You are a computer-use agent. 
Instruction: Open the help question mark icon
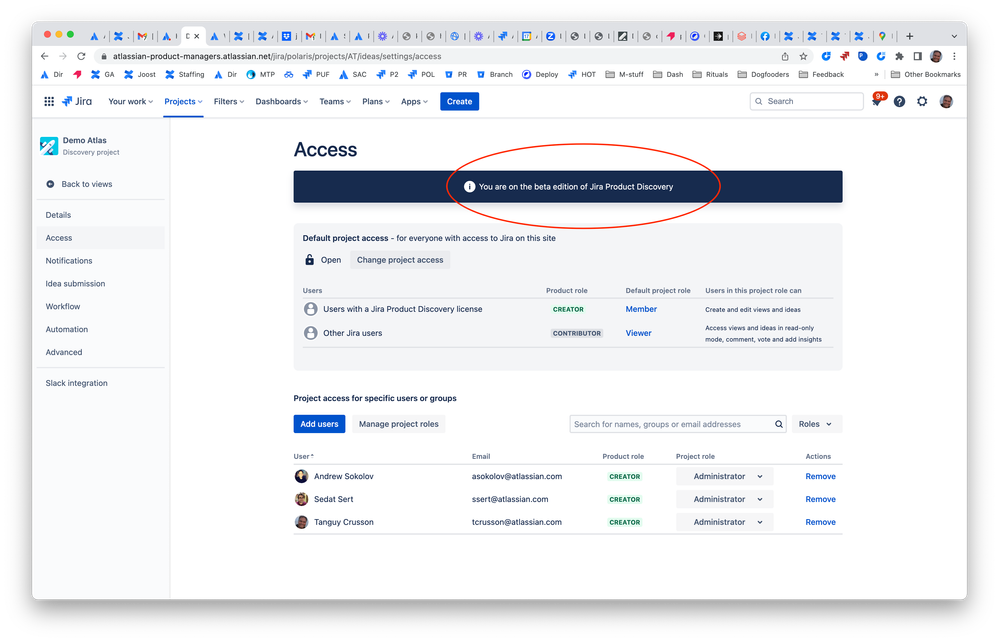[899, 101]
